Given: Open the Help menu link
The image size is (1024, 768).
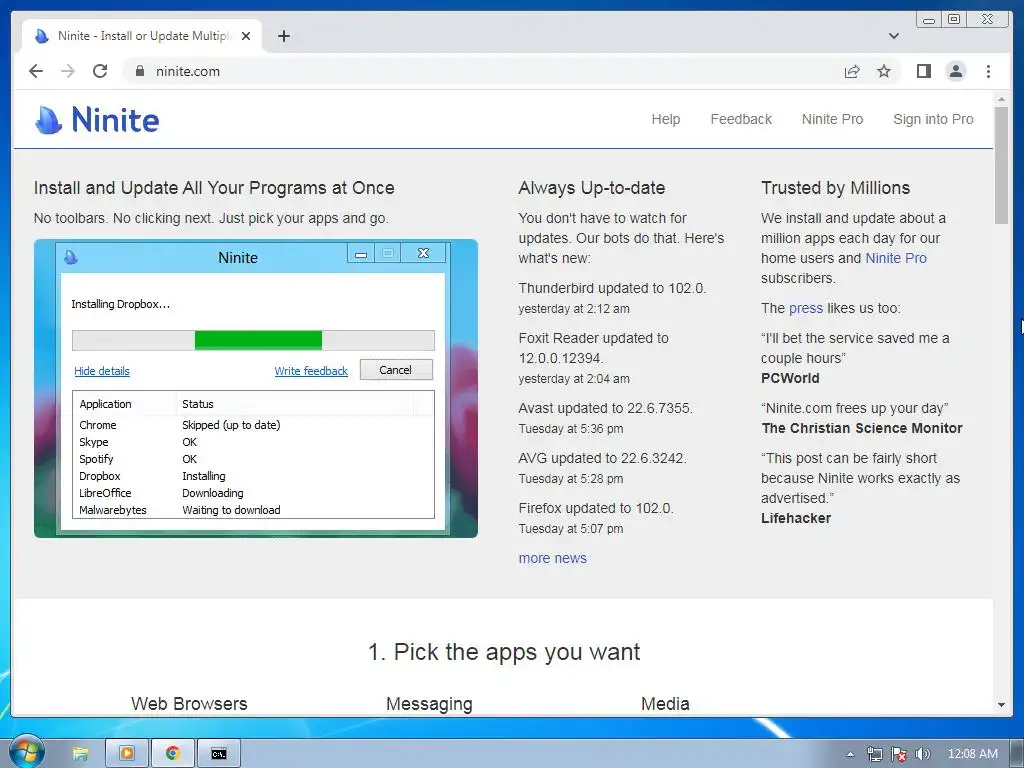Looking at the screenshot, I should click(665, 119).
